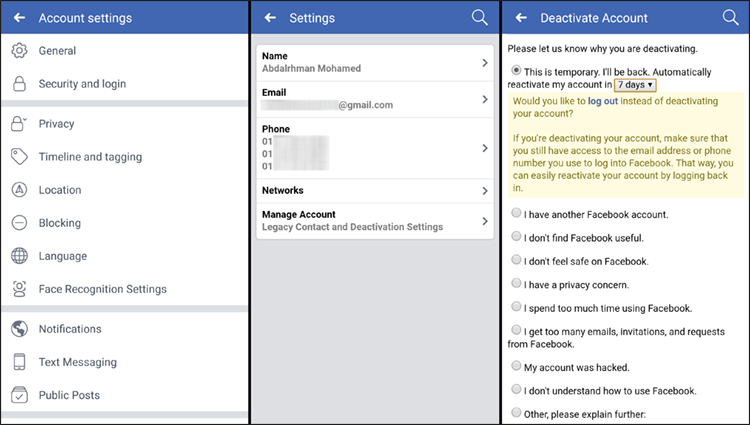Select 'This is temporary. I'll be back' option
Viewport: 750px width, 425px height.
pyautogui.click(x=516, y=70)
